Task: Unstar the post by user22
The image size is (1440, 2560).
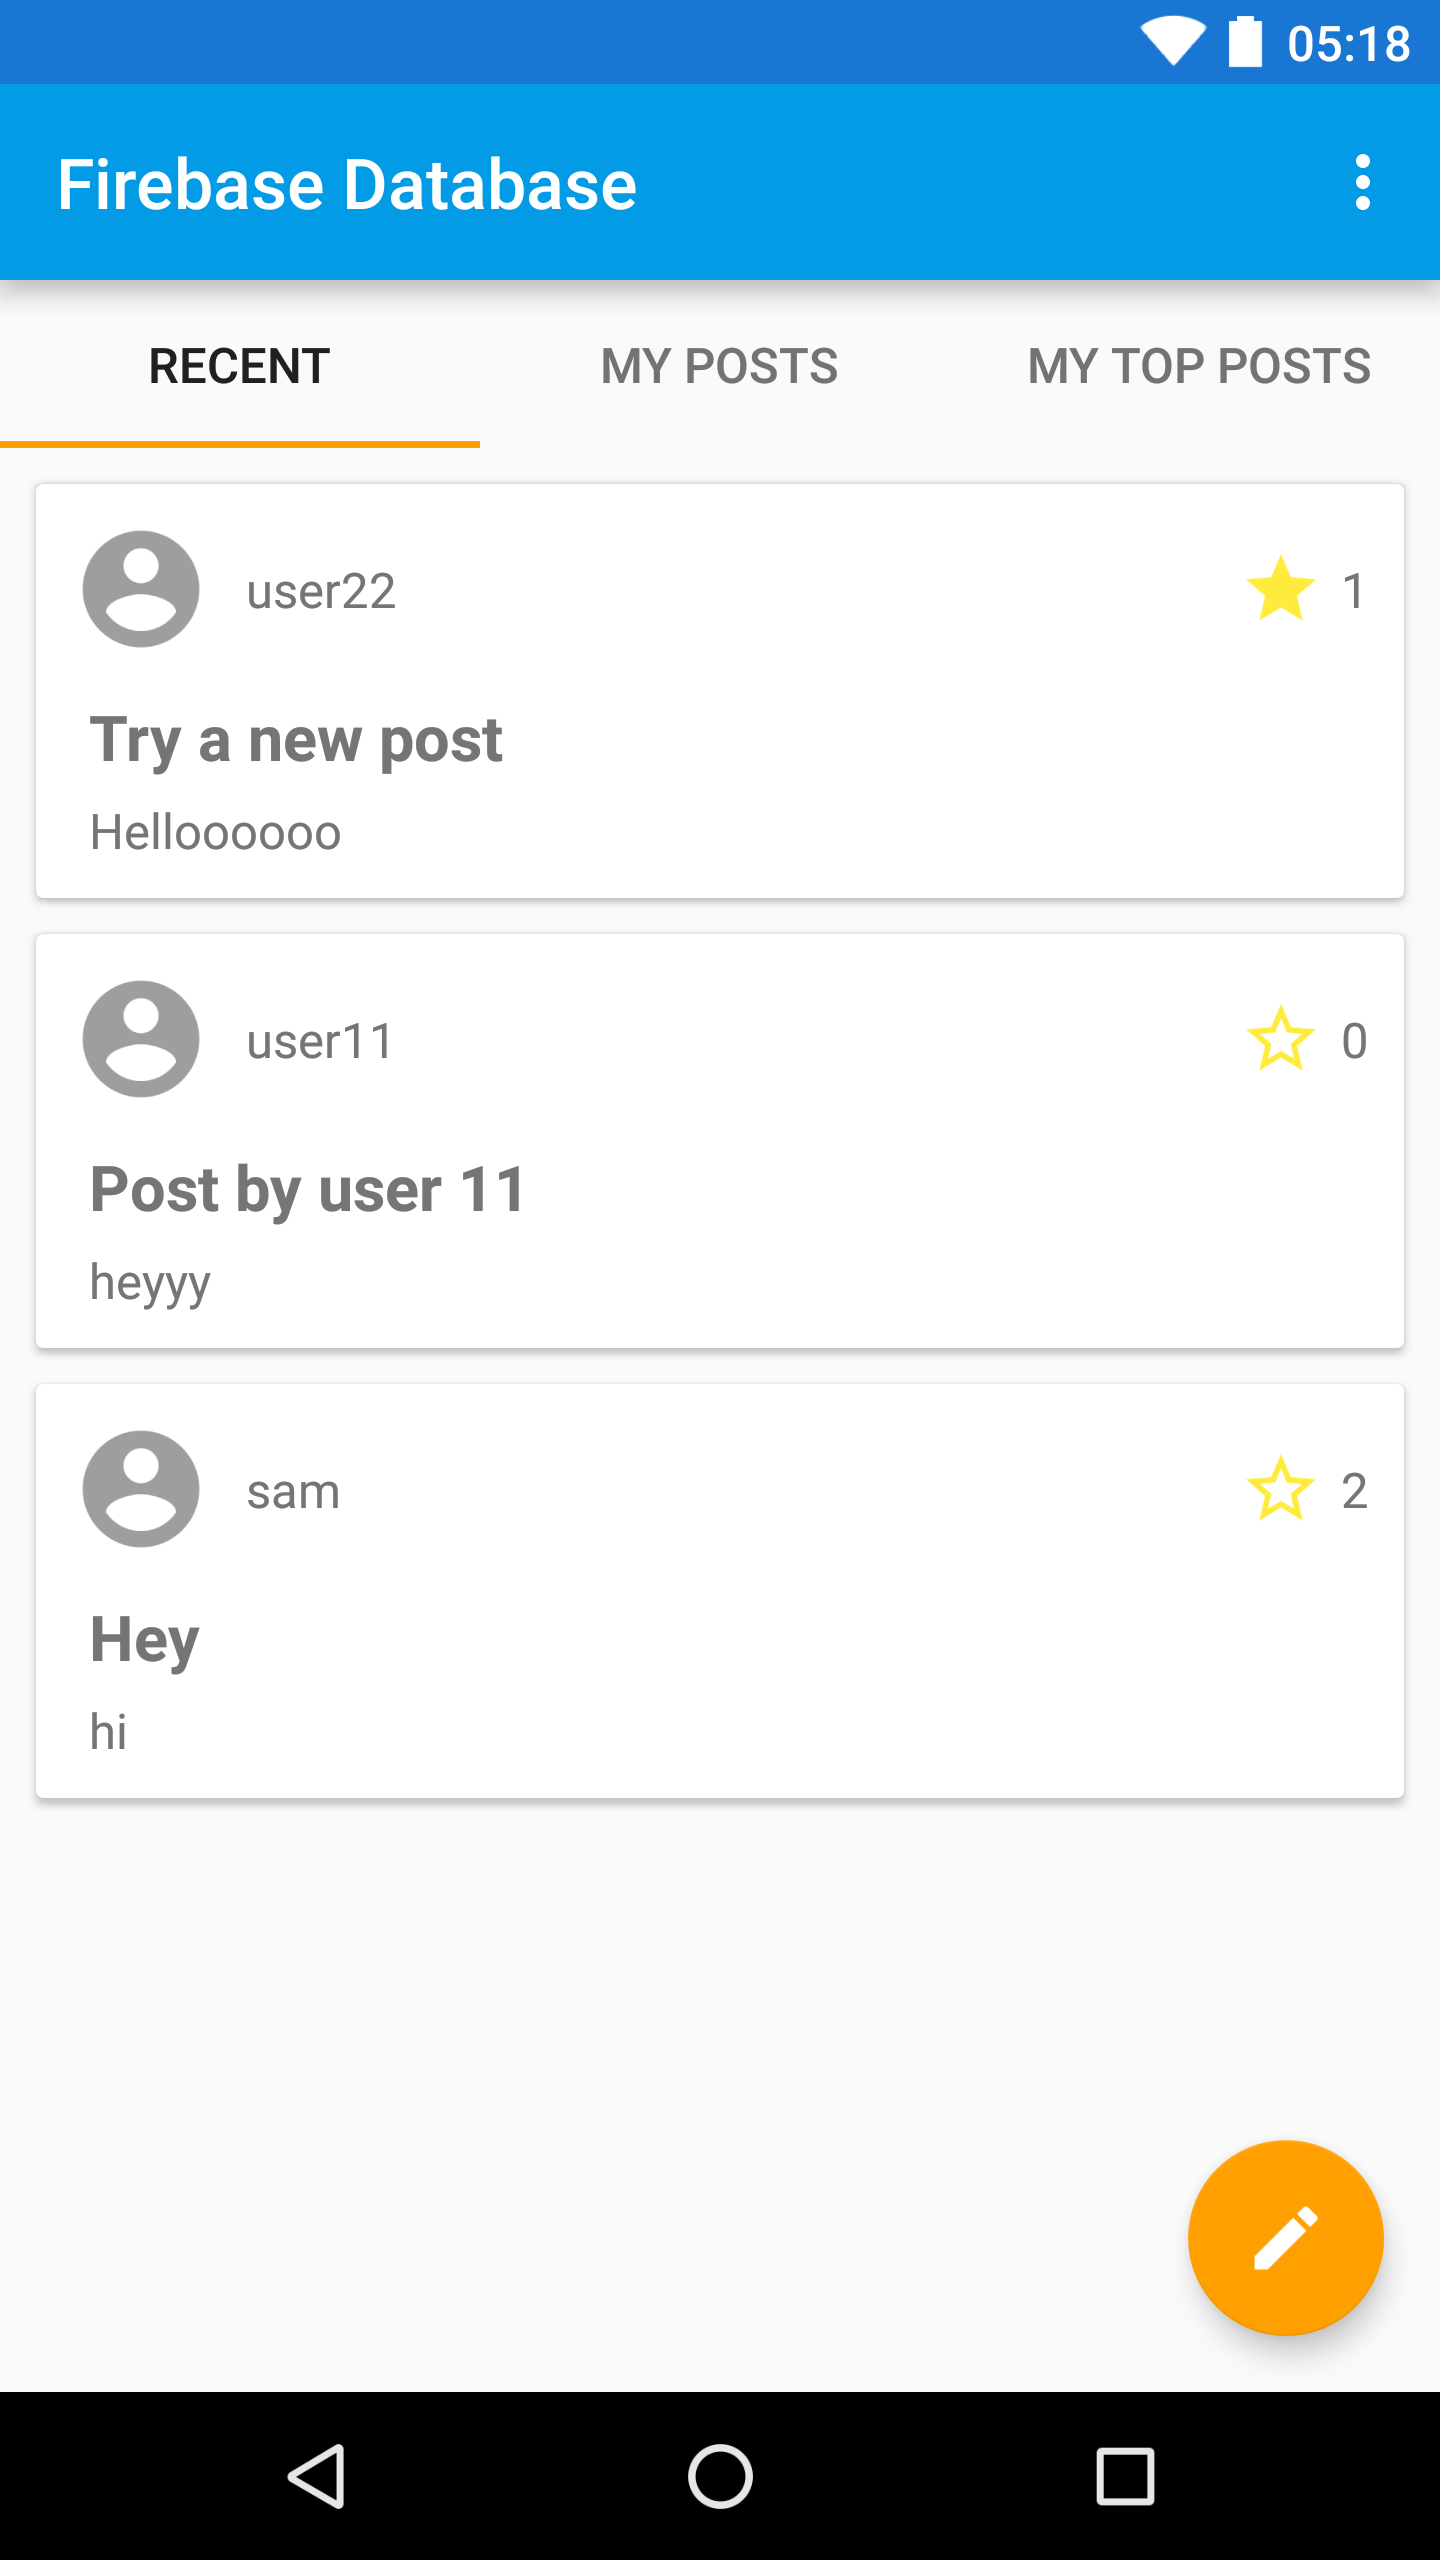Action: pyautogui.click(x=1280, y=589)
